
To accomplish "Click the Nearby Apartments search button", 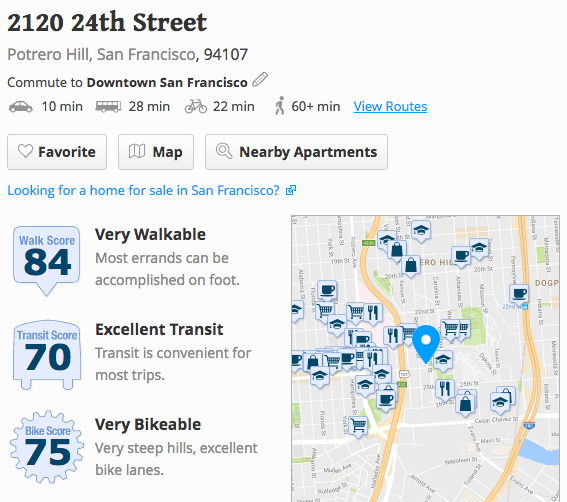I will point(297,152).
